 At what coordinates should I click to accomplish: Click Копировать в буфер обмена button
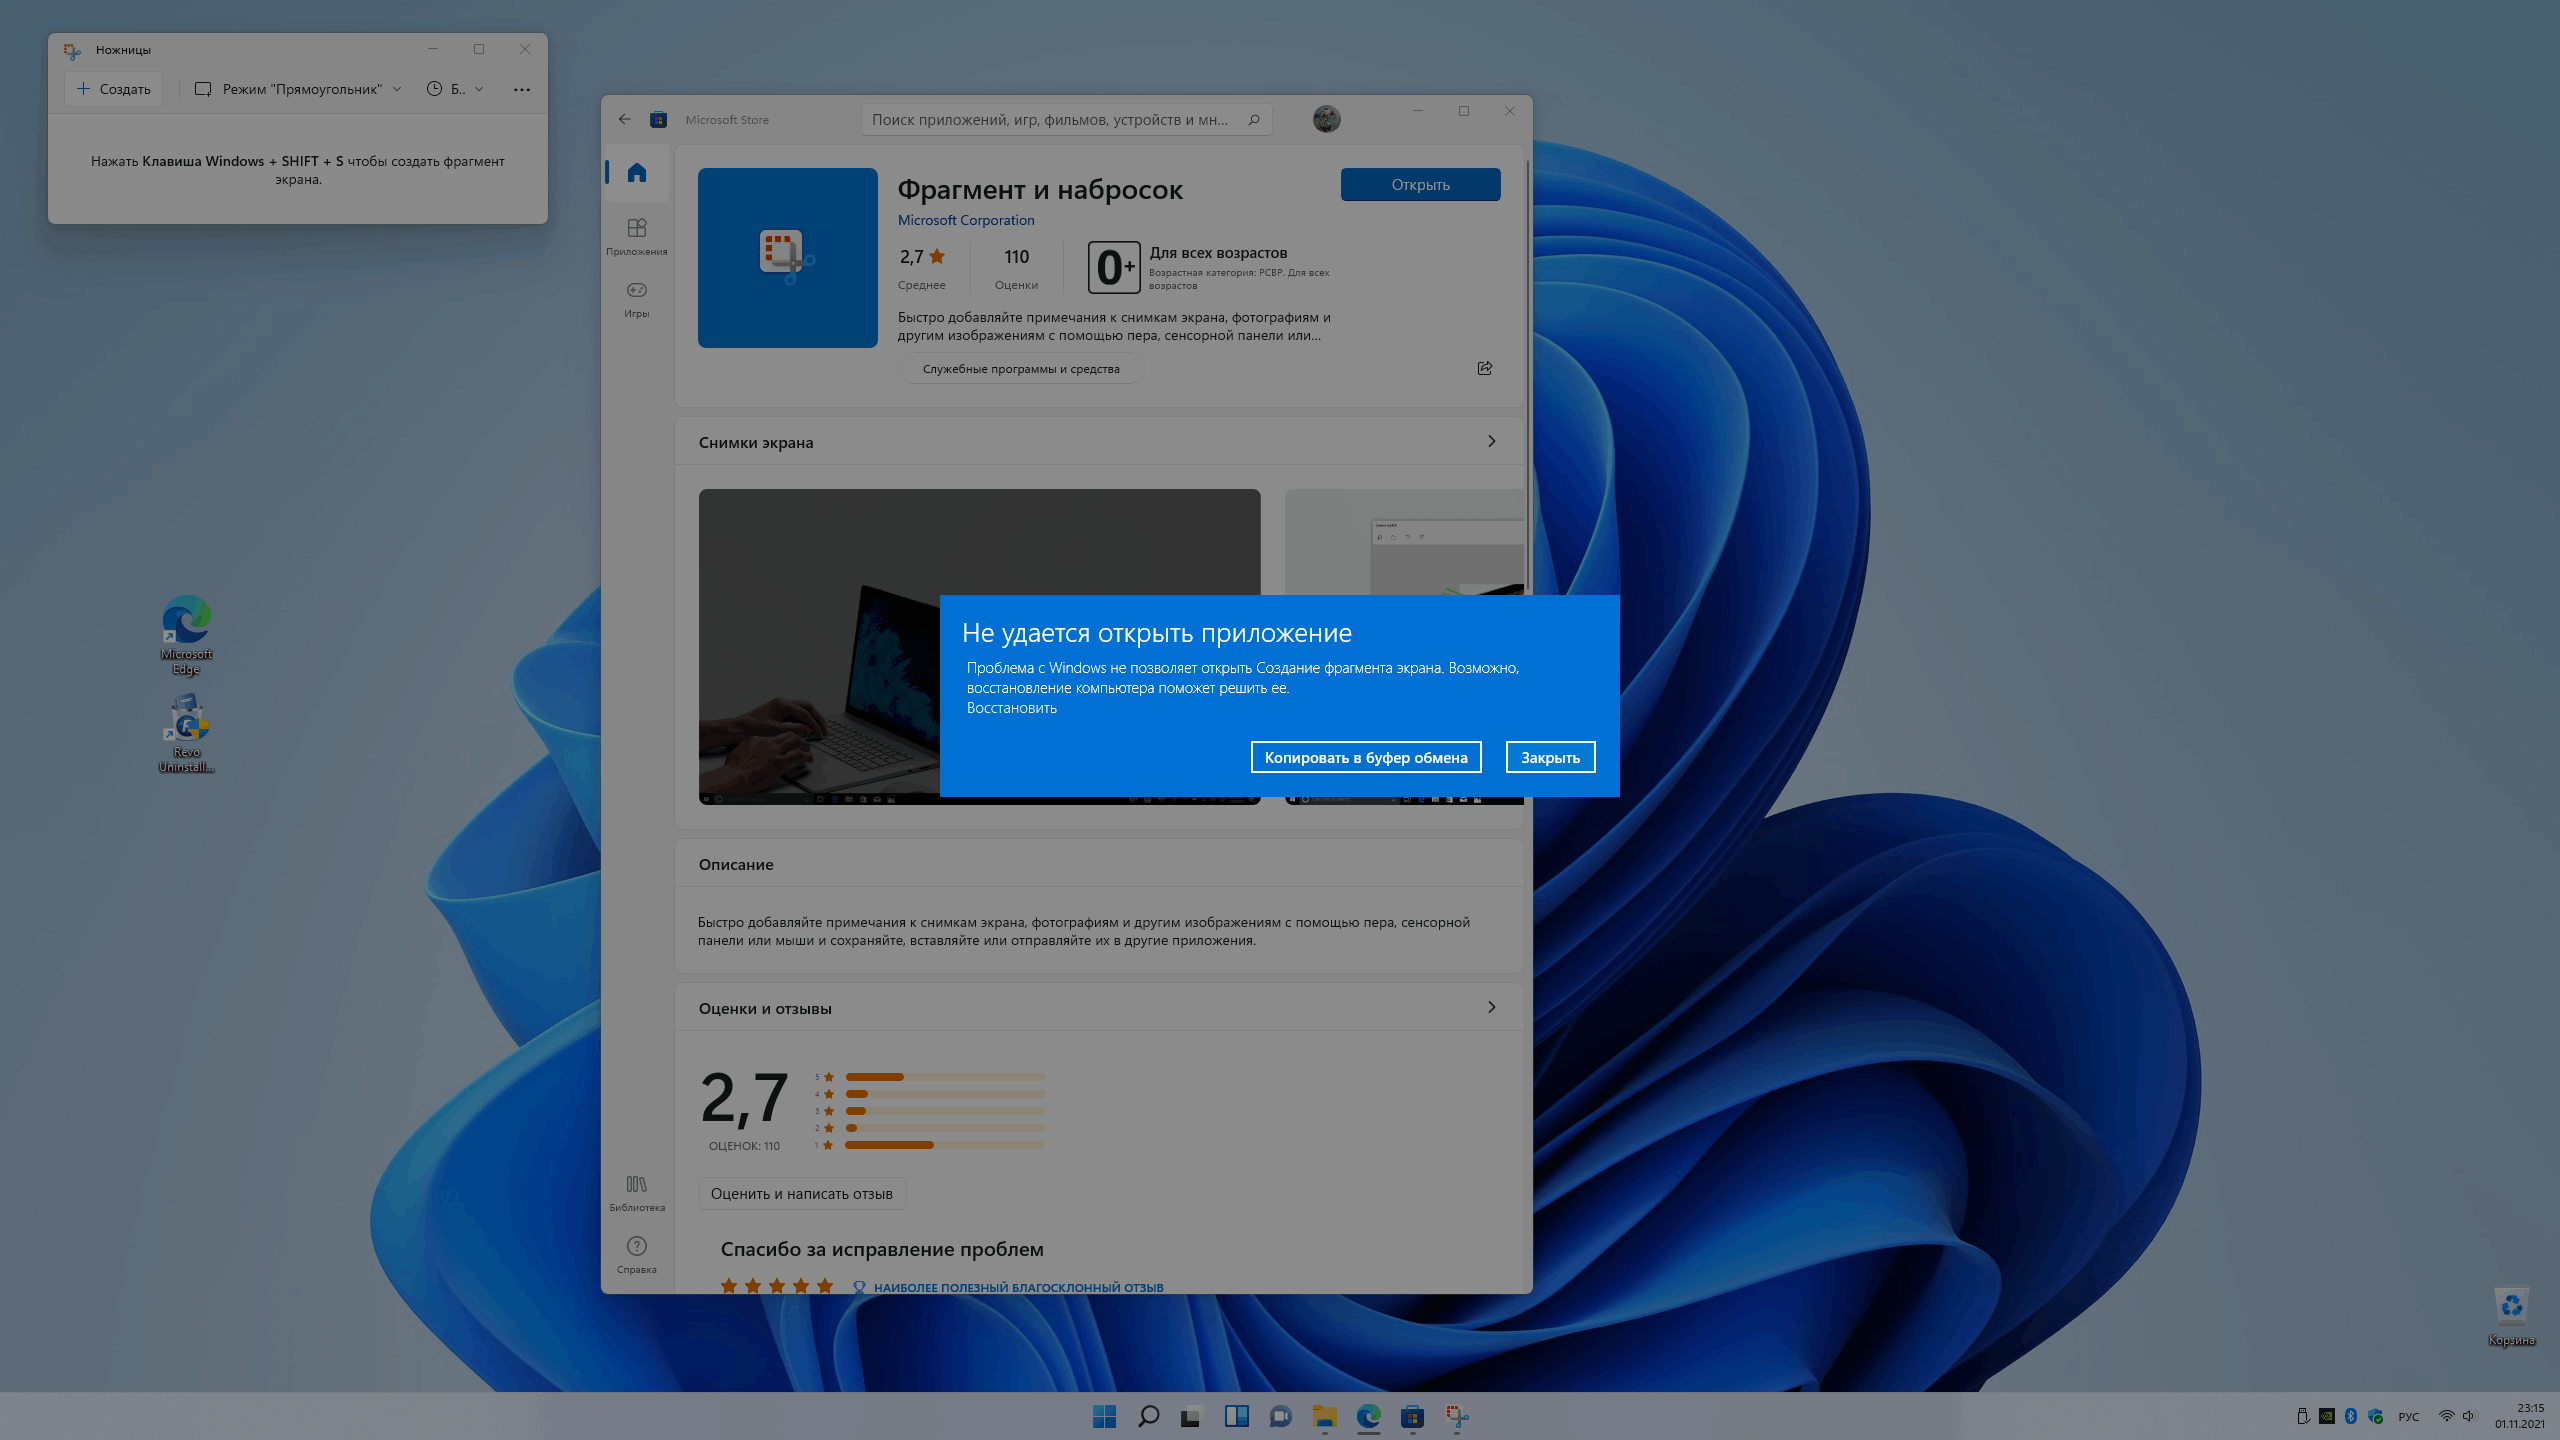click(1366, 757)
